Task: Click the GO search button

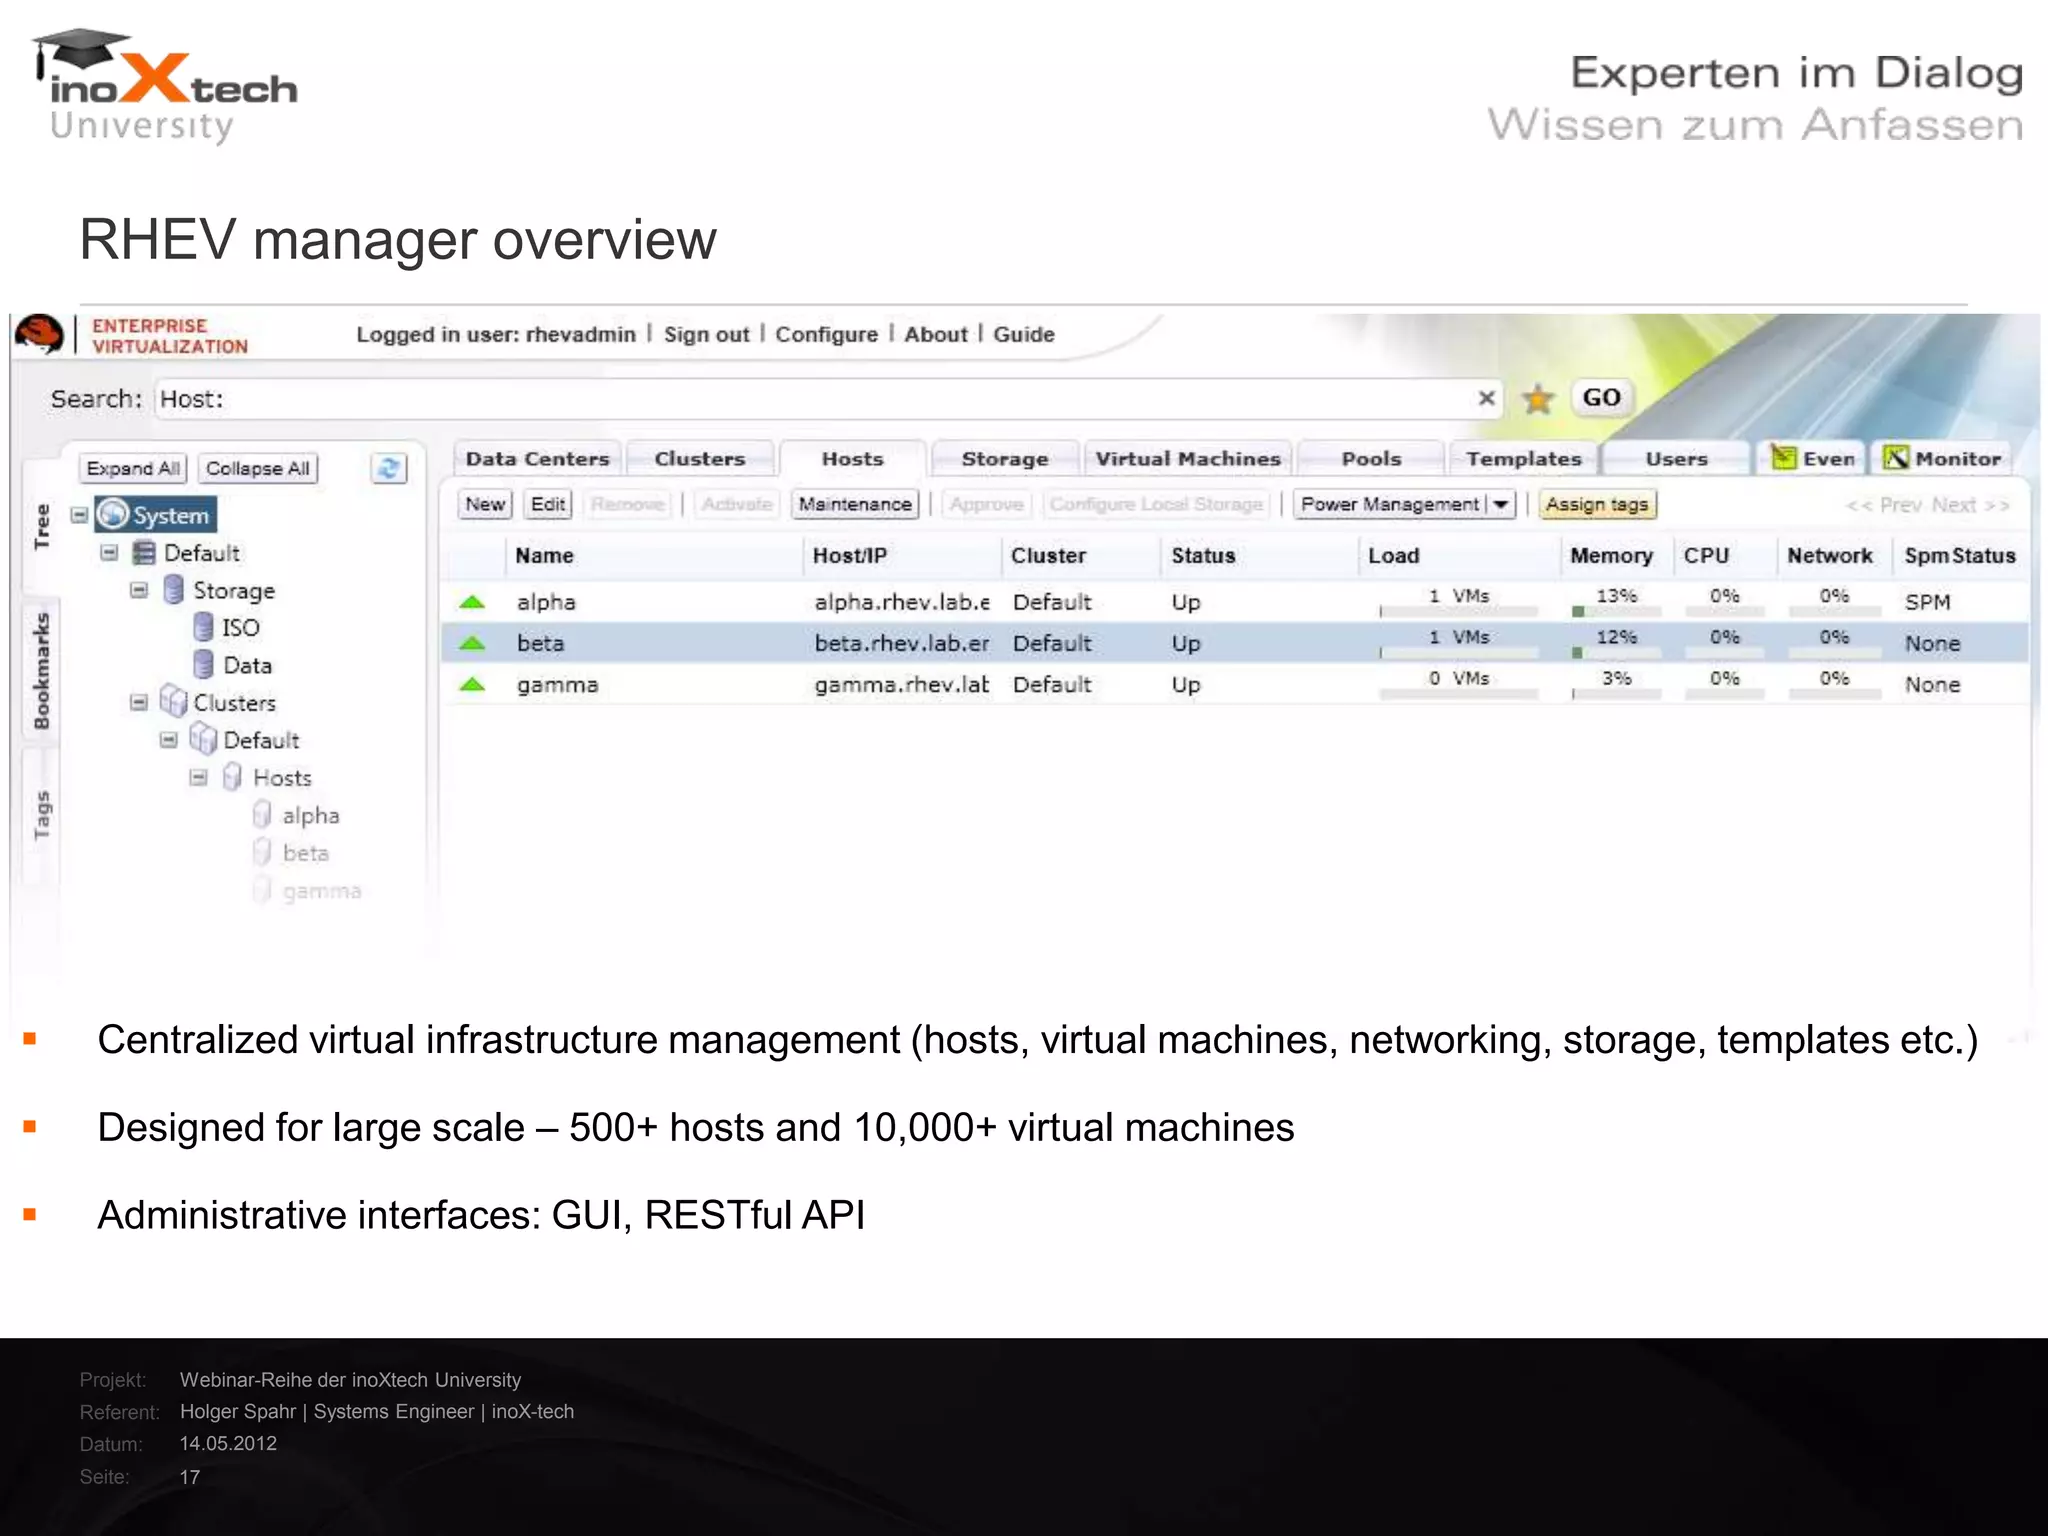Action: point(1601,398)
